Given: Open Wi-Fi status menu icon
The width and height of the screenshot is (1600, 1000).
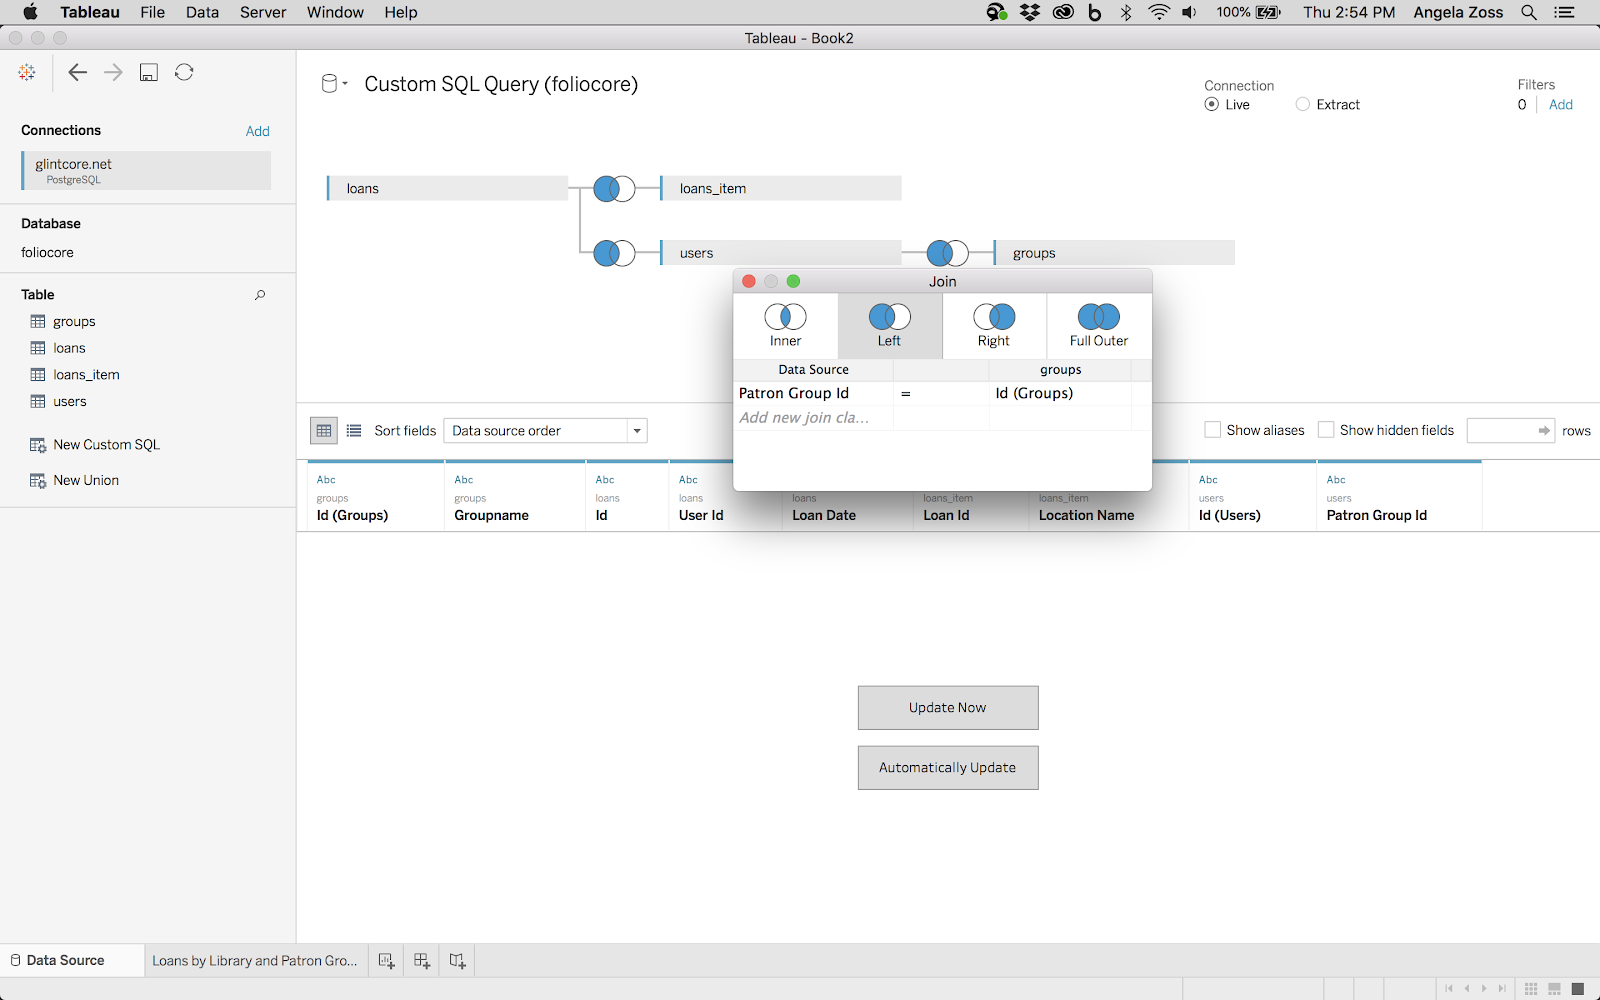Looking at the screenshot, I should (x=1159, y=12).
